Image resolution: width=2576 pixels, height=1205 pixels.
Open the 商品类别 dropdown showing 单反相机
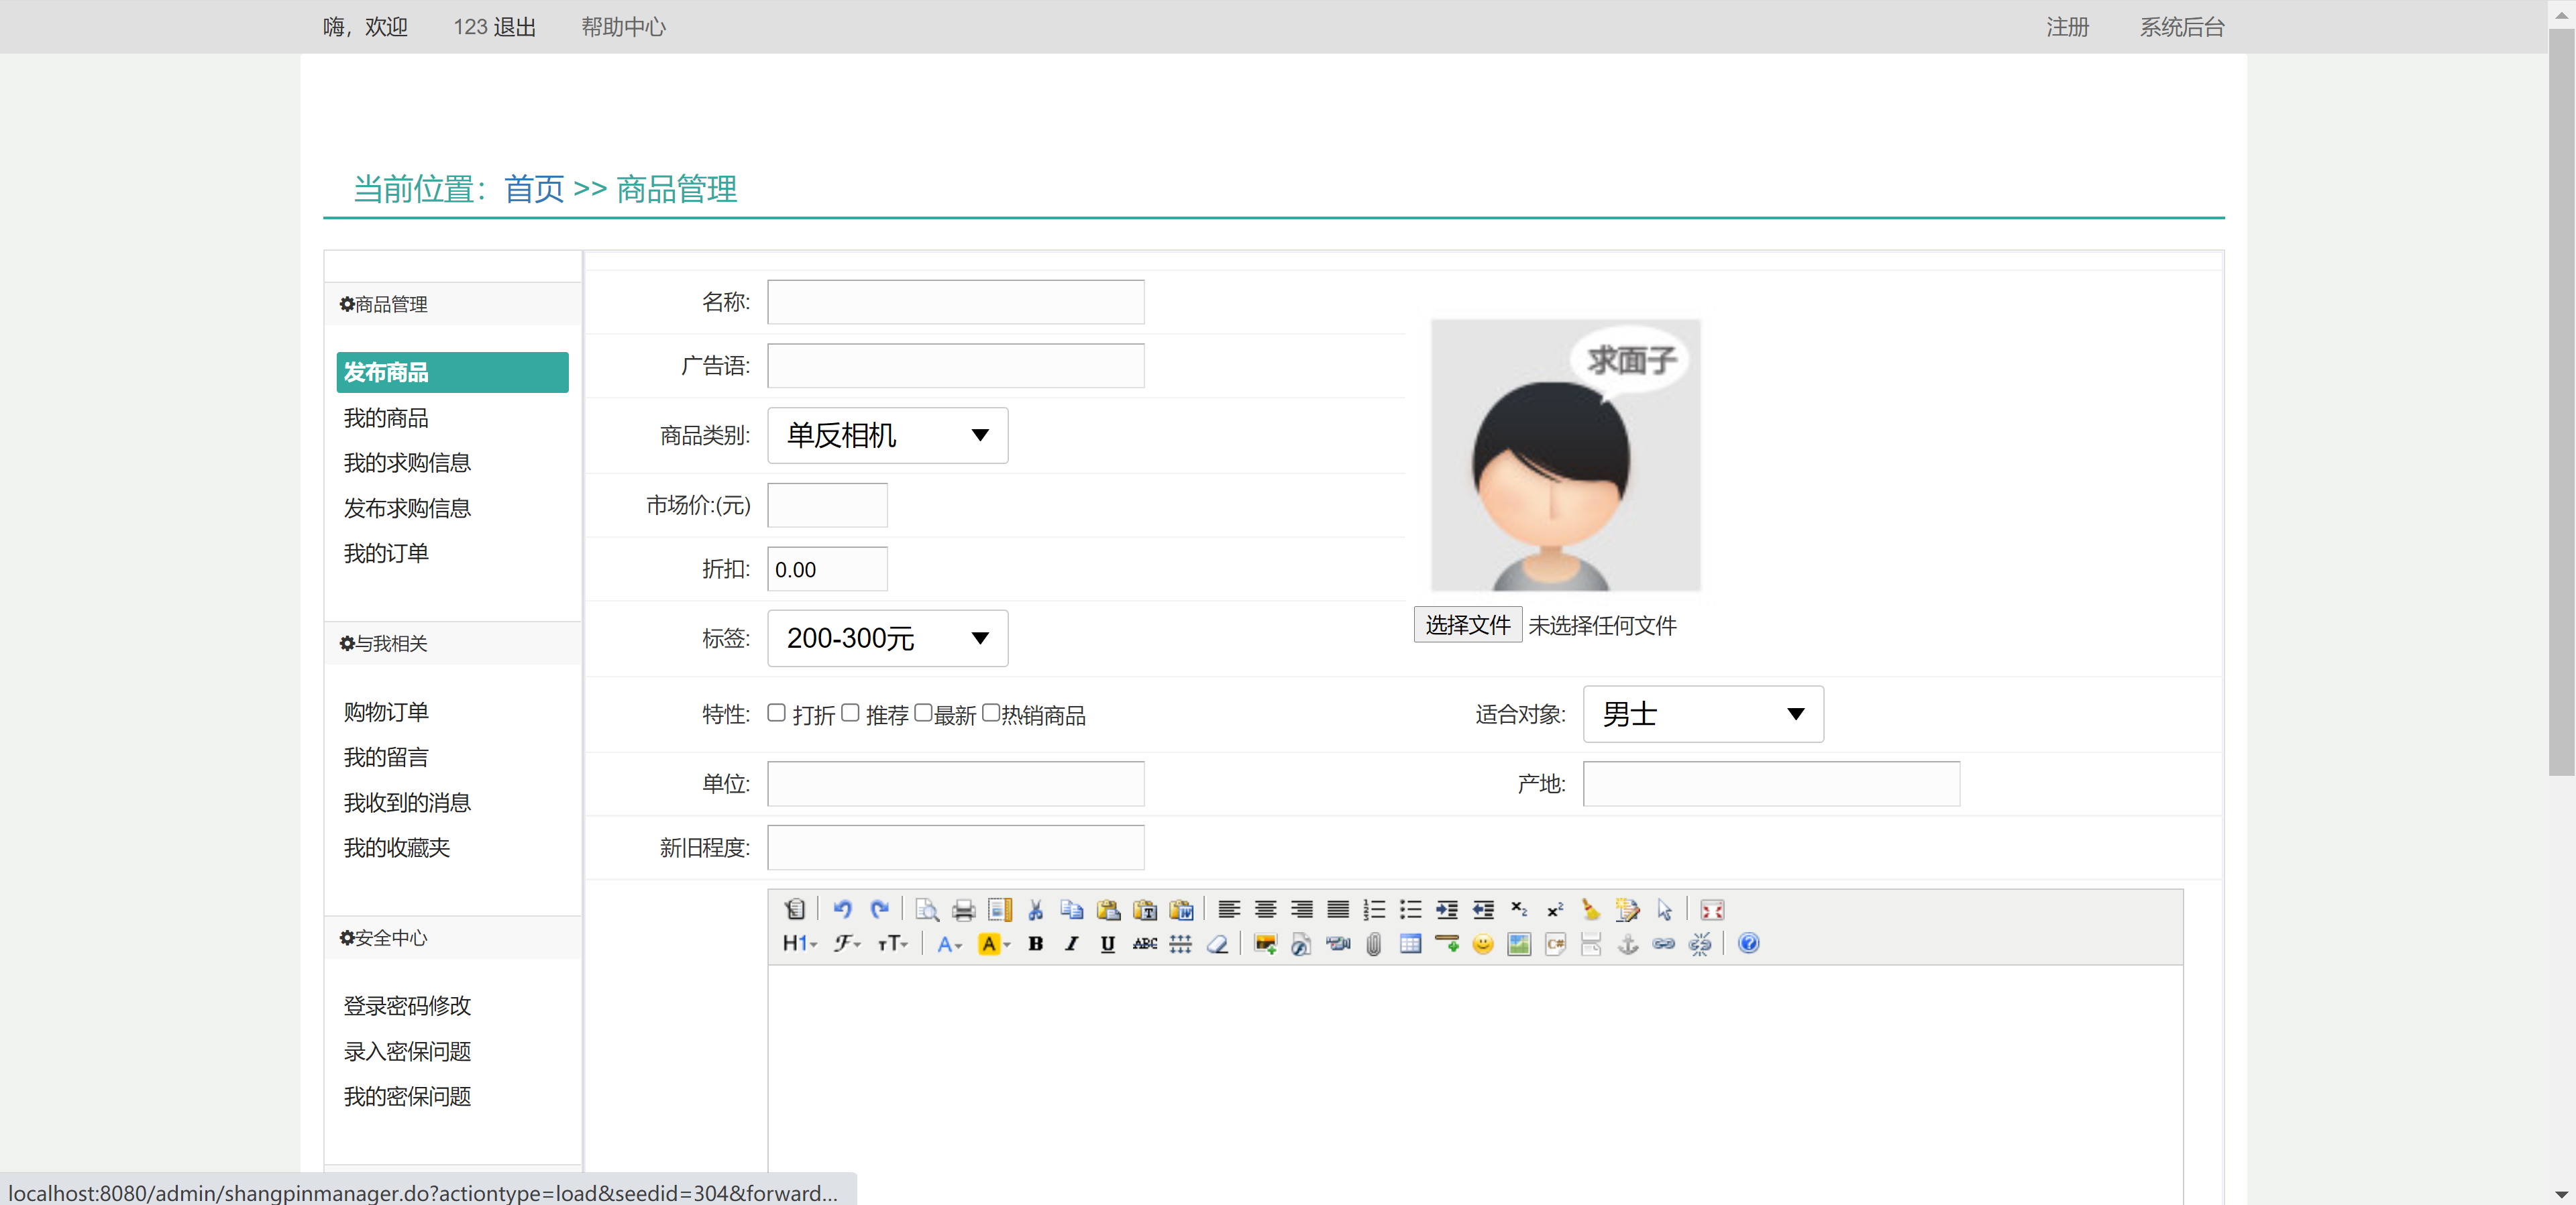[x=887, y=436]
